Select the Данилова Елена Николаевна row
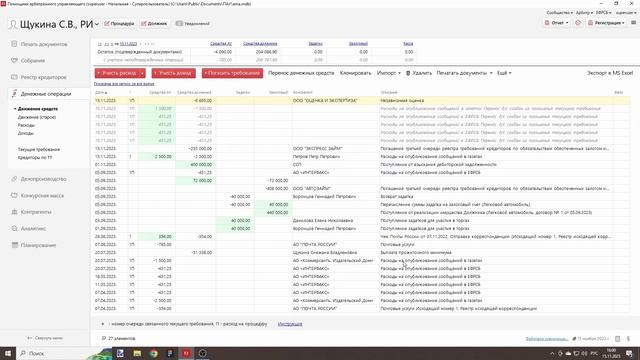 pos(362,220)
